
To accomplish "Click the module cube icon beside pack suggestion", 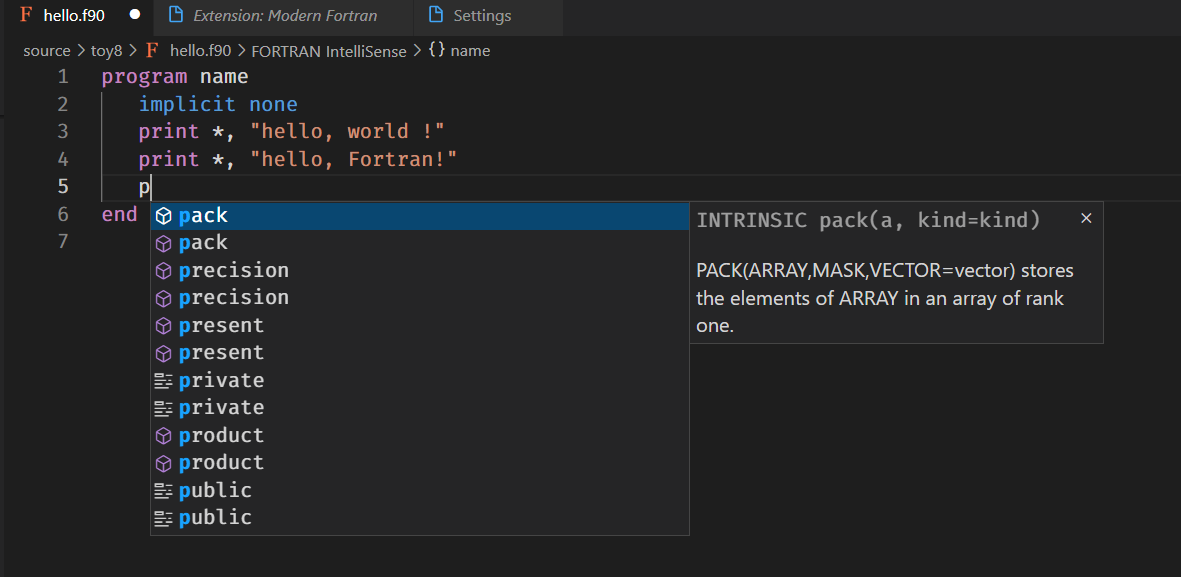I will [x=163, y=214].
